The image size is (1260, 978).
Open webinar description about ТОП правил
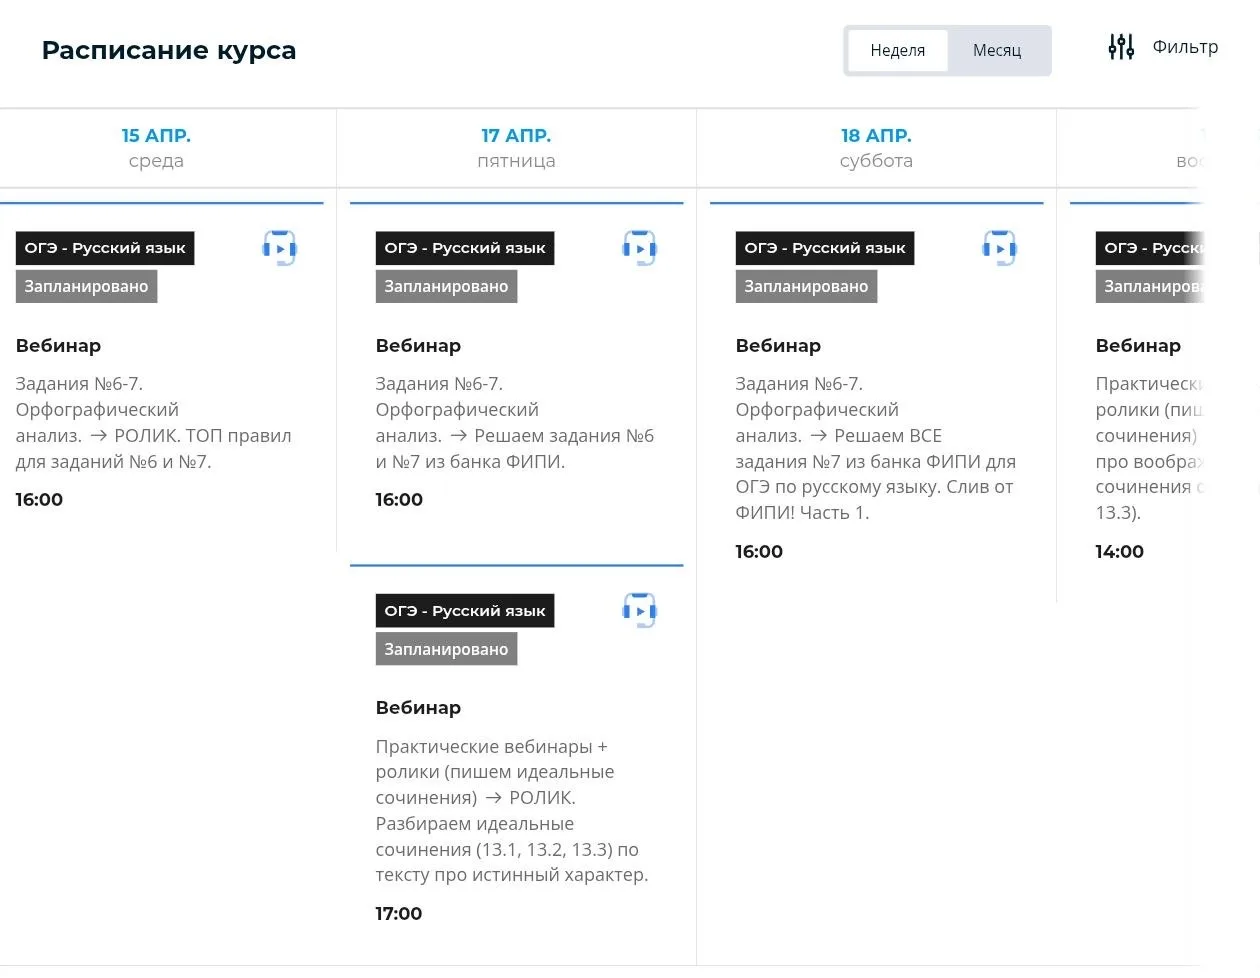[153, 423]
